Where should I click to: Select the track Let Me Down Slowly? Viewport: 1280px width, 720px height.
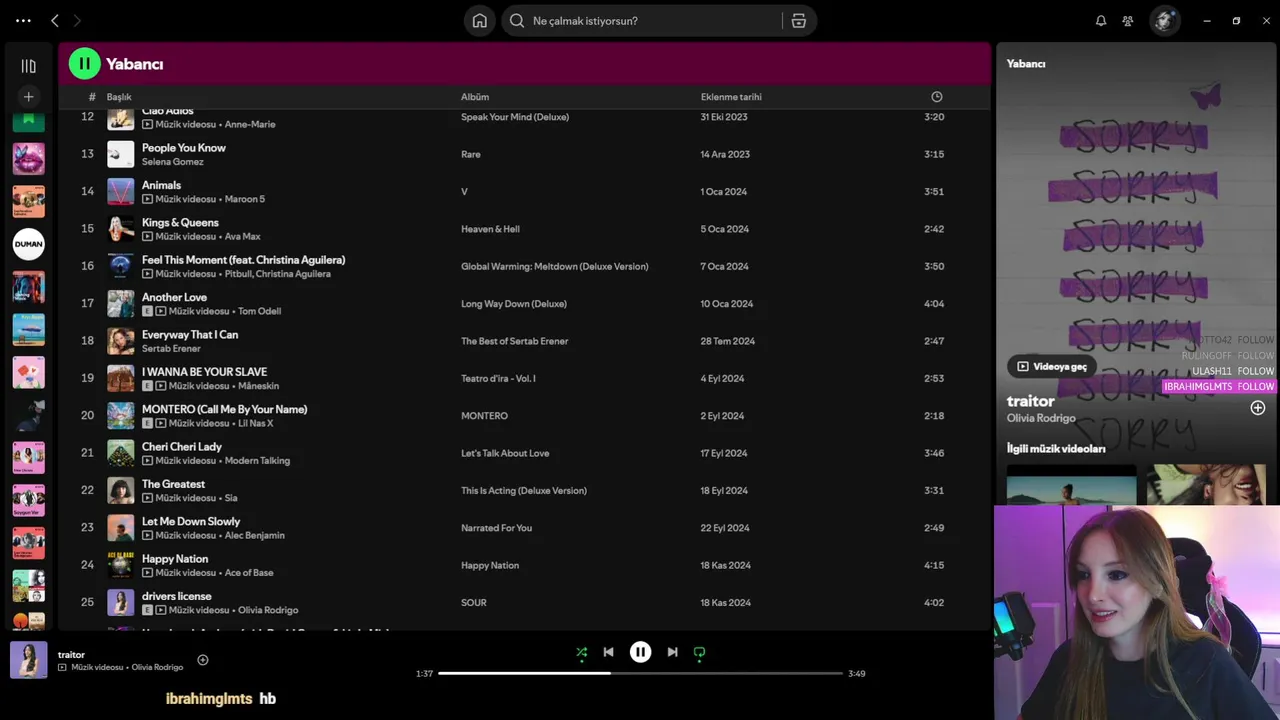(x=191, y=521)
